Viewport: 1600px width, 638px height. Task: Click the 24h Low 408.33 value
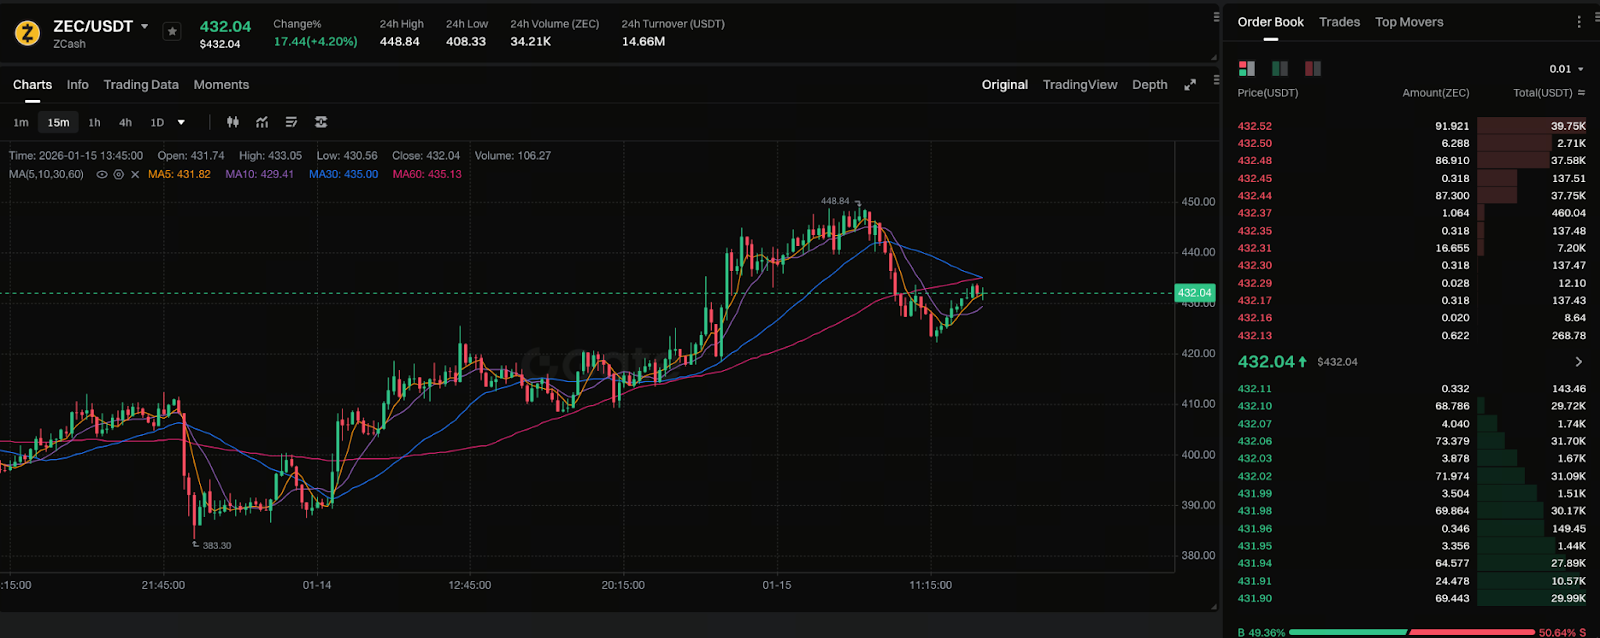click(x=466, y=42)
